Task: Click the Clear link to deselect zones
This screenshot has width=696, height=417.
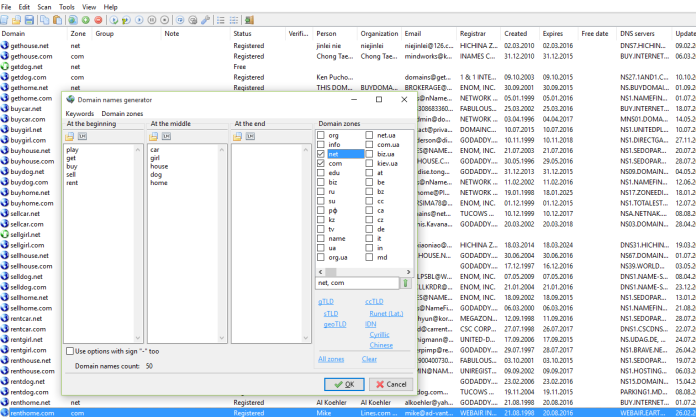Action: coord(369,358)
